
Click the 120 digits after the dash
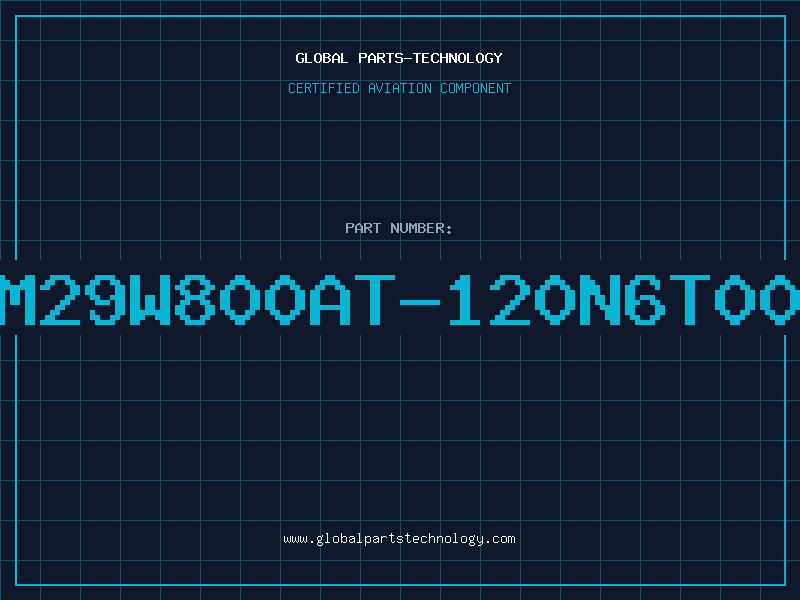point(510,300)
